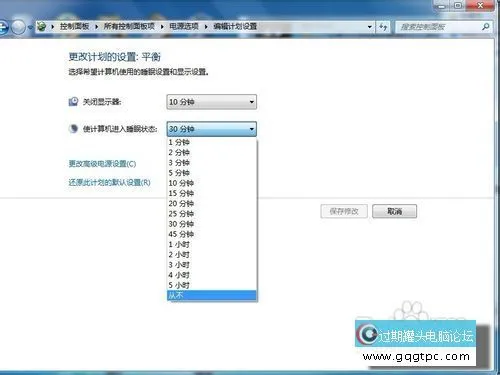Image resolution: width=500 pixels, height=375 pixels.
Task: Select 从不 (never) in sleep list
Action: (x=212, y=295)
